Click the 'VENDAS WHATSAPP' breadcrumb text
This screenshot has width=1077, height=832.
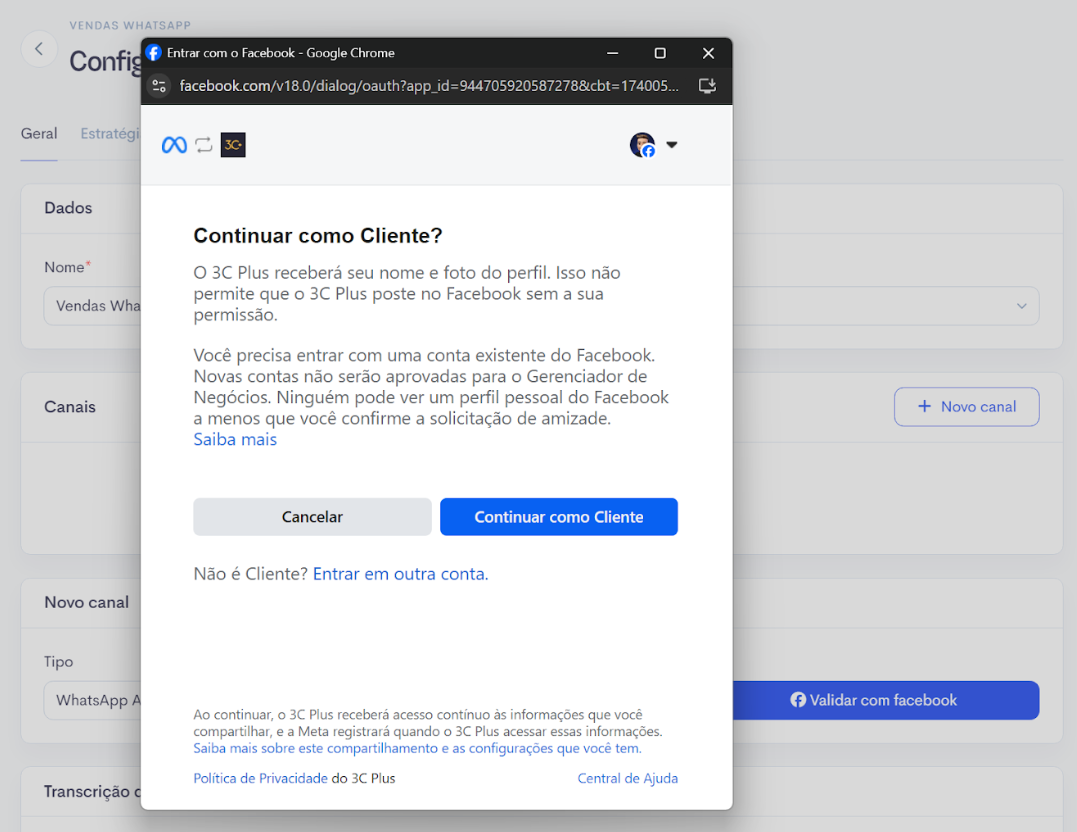[130, 25]
